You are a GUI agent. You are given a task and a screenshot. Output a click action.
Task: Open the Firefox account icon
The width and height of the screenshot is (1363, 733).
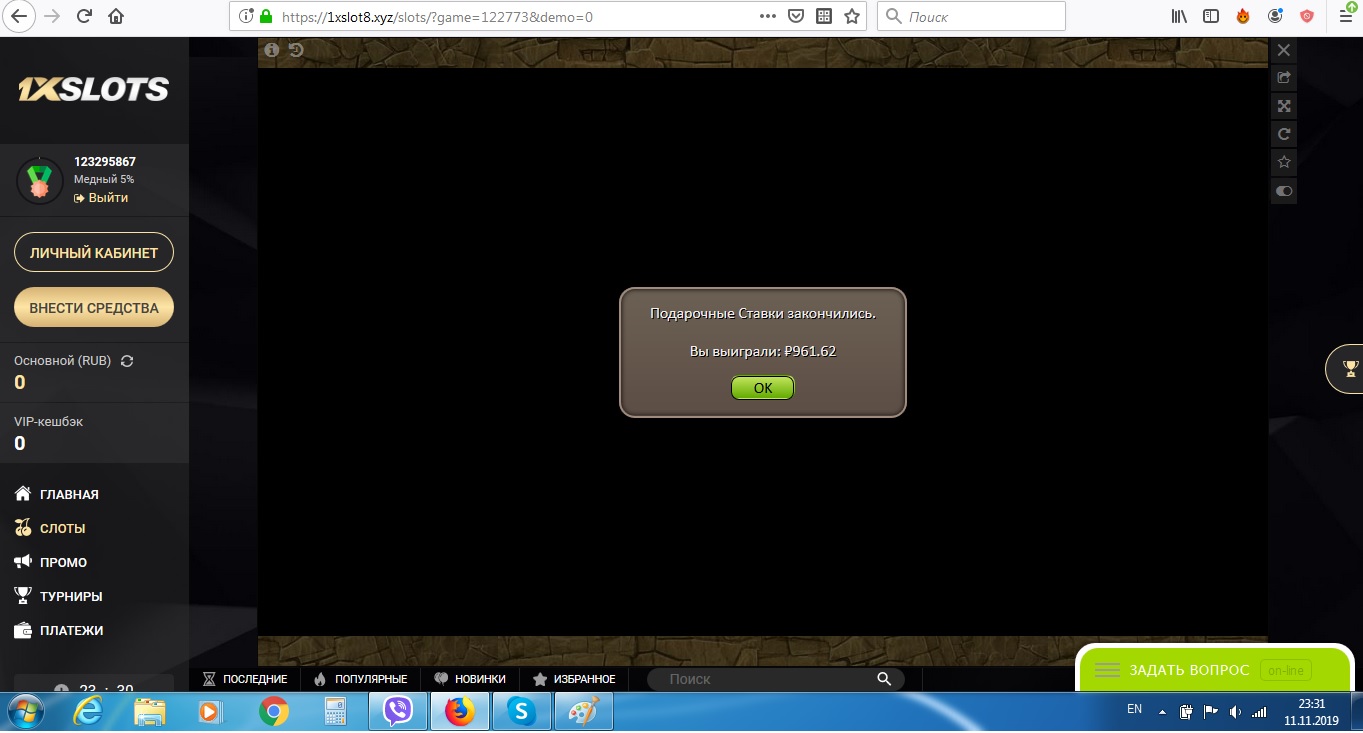pyautogui.click(x=1275, y=16)
